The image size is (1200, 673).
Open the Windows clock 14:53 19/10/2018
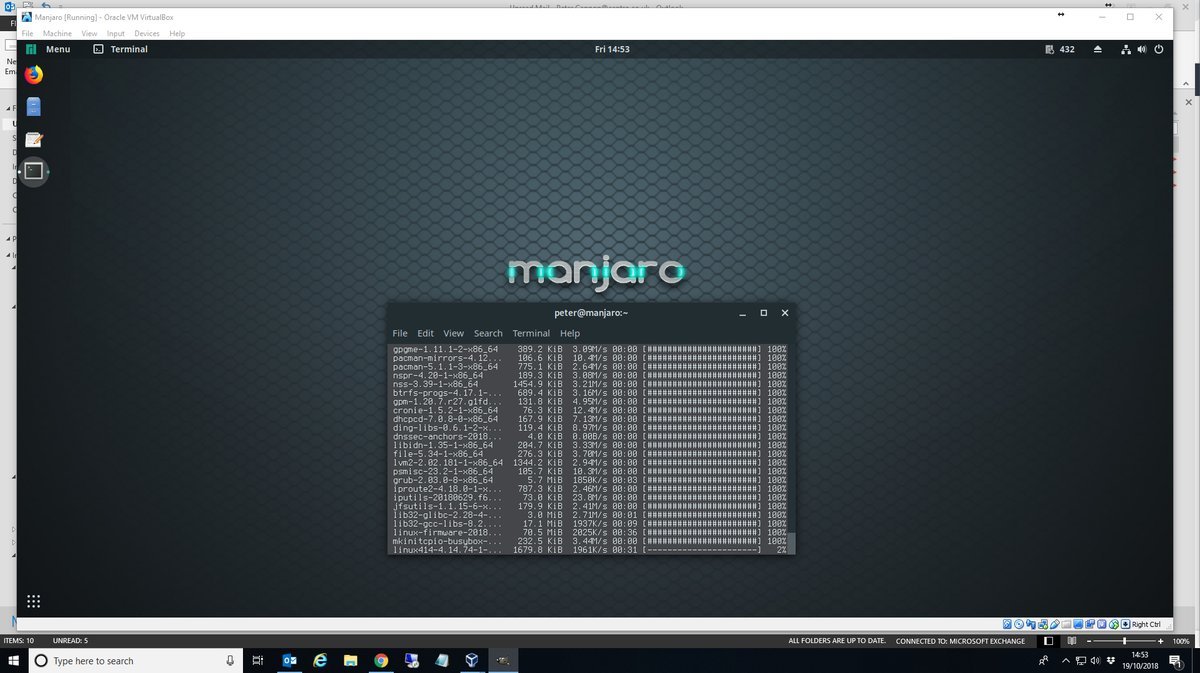[x=1139, y=660]
